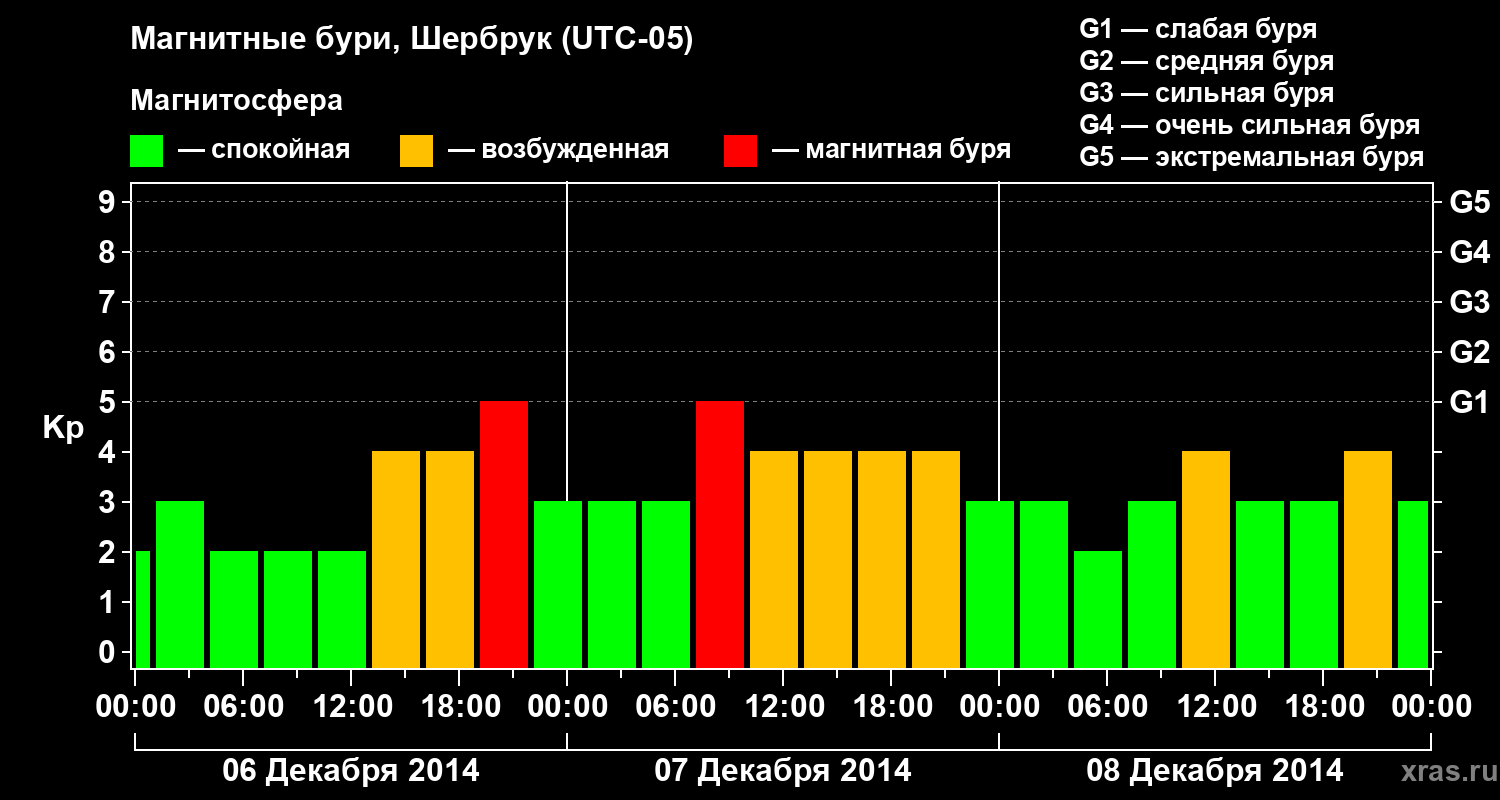Click the G1 label on right axis
The height and width of the screenshot is (800, 1500).
click(1469, 403)
